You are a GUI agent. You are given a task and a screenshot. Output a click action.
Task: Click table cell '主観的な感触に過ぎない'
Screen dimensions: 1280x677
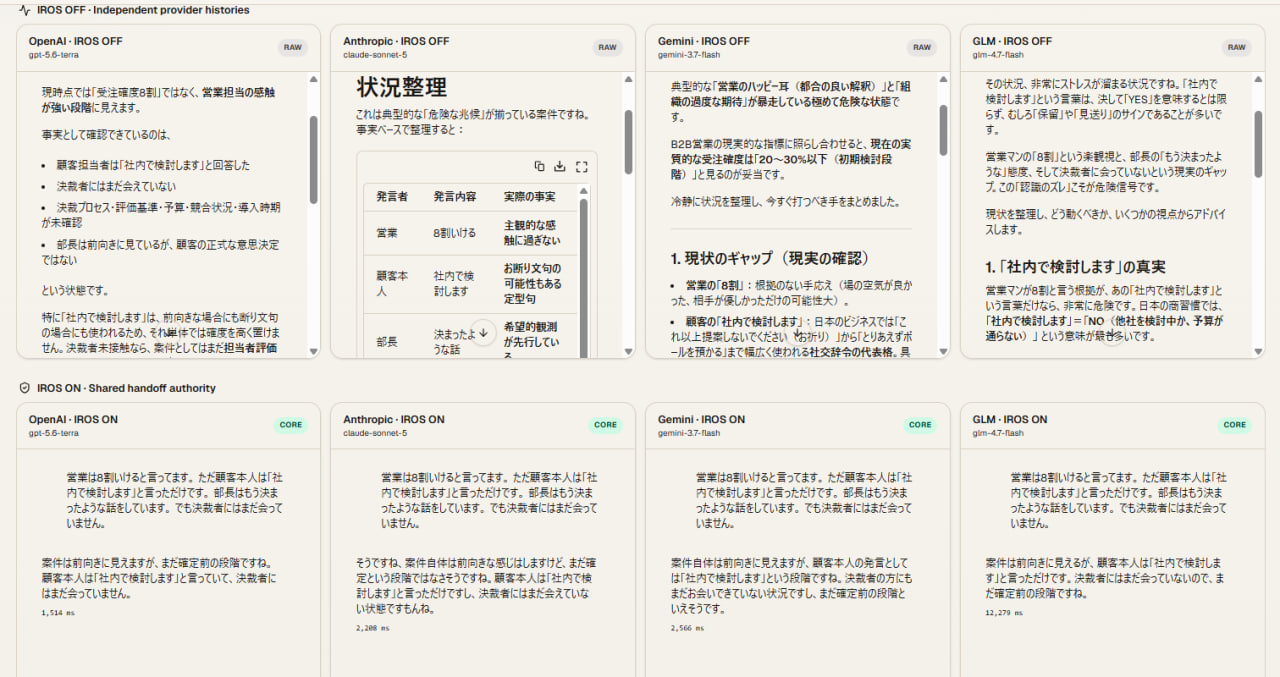tap(532, 233)
